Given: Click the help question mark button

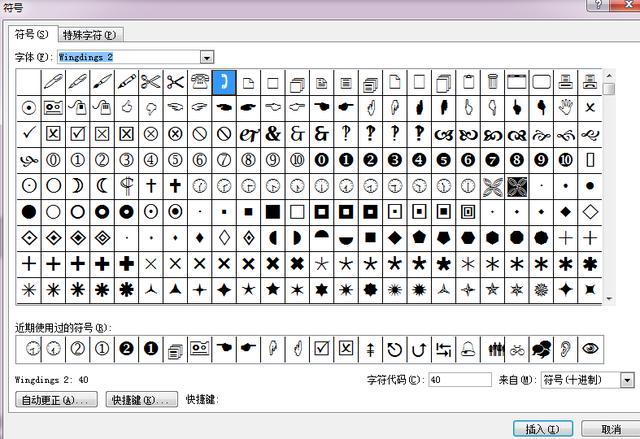Looking at the screenshot, I should coord(598,5).
